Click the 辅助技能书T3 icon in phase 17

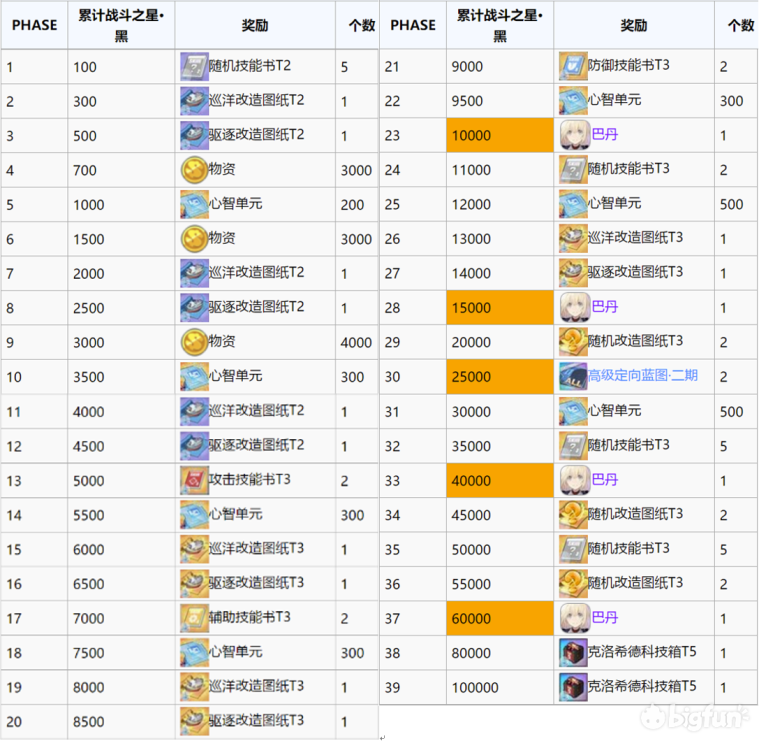(194, 618)
